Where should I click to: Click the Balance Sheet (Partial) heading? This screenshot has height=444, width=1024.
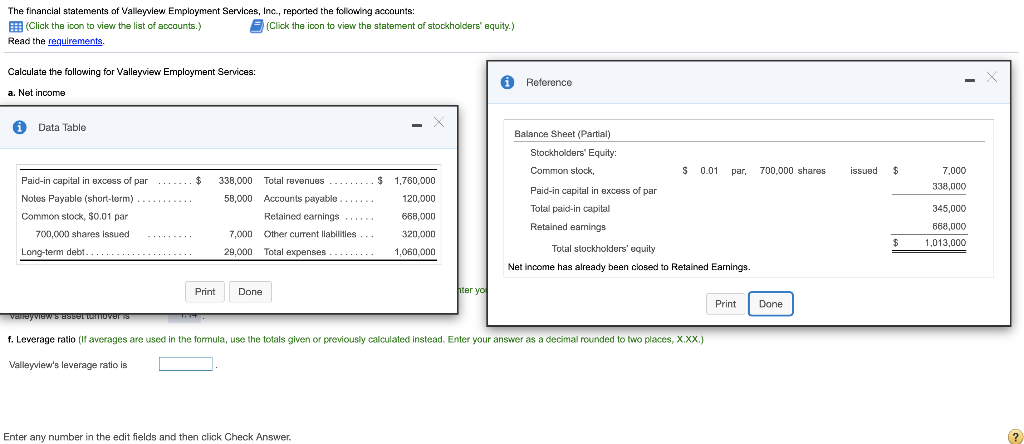(x=562, y=134)
